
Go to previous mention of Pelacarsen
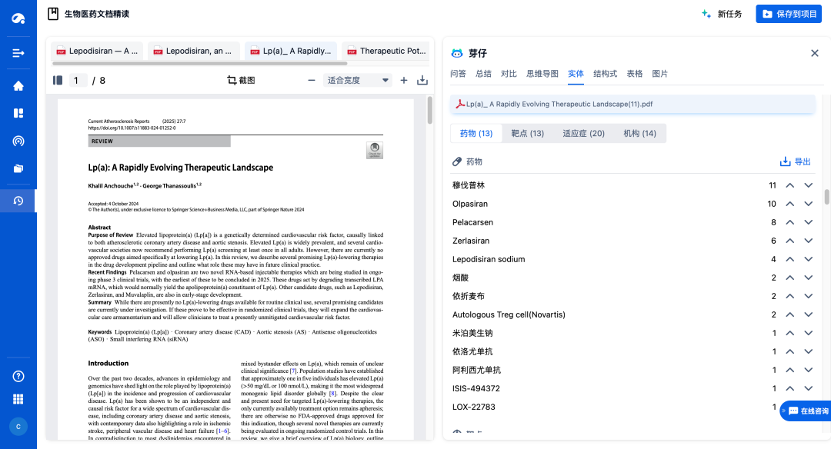790,221
